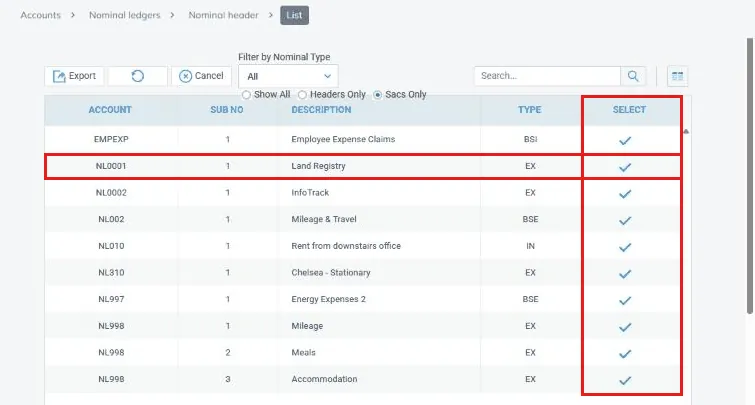Click the SELECT column header
Image resolution: width=755 pixels, height=405 pixels.
629,110
